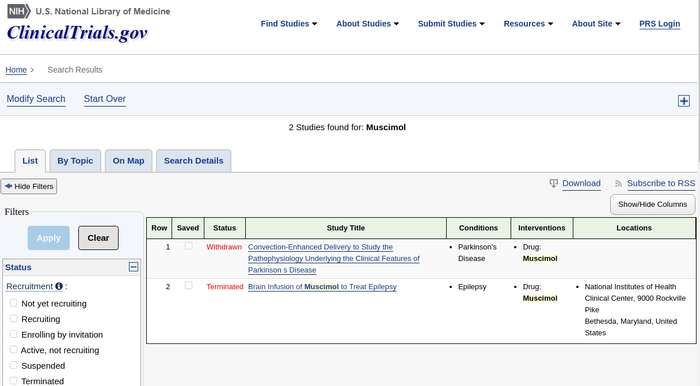Open the About Site menu
700x386 pixels.
596,24
